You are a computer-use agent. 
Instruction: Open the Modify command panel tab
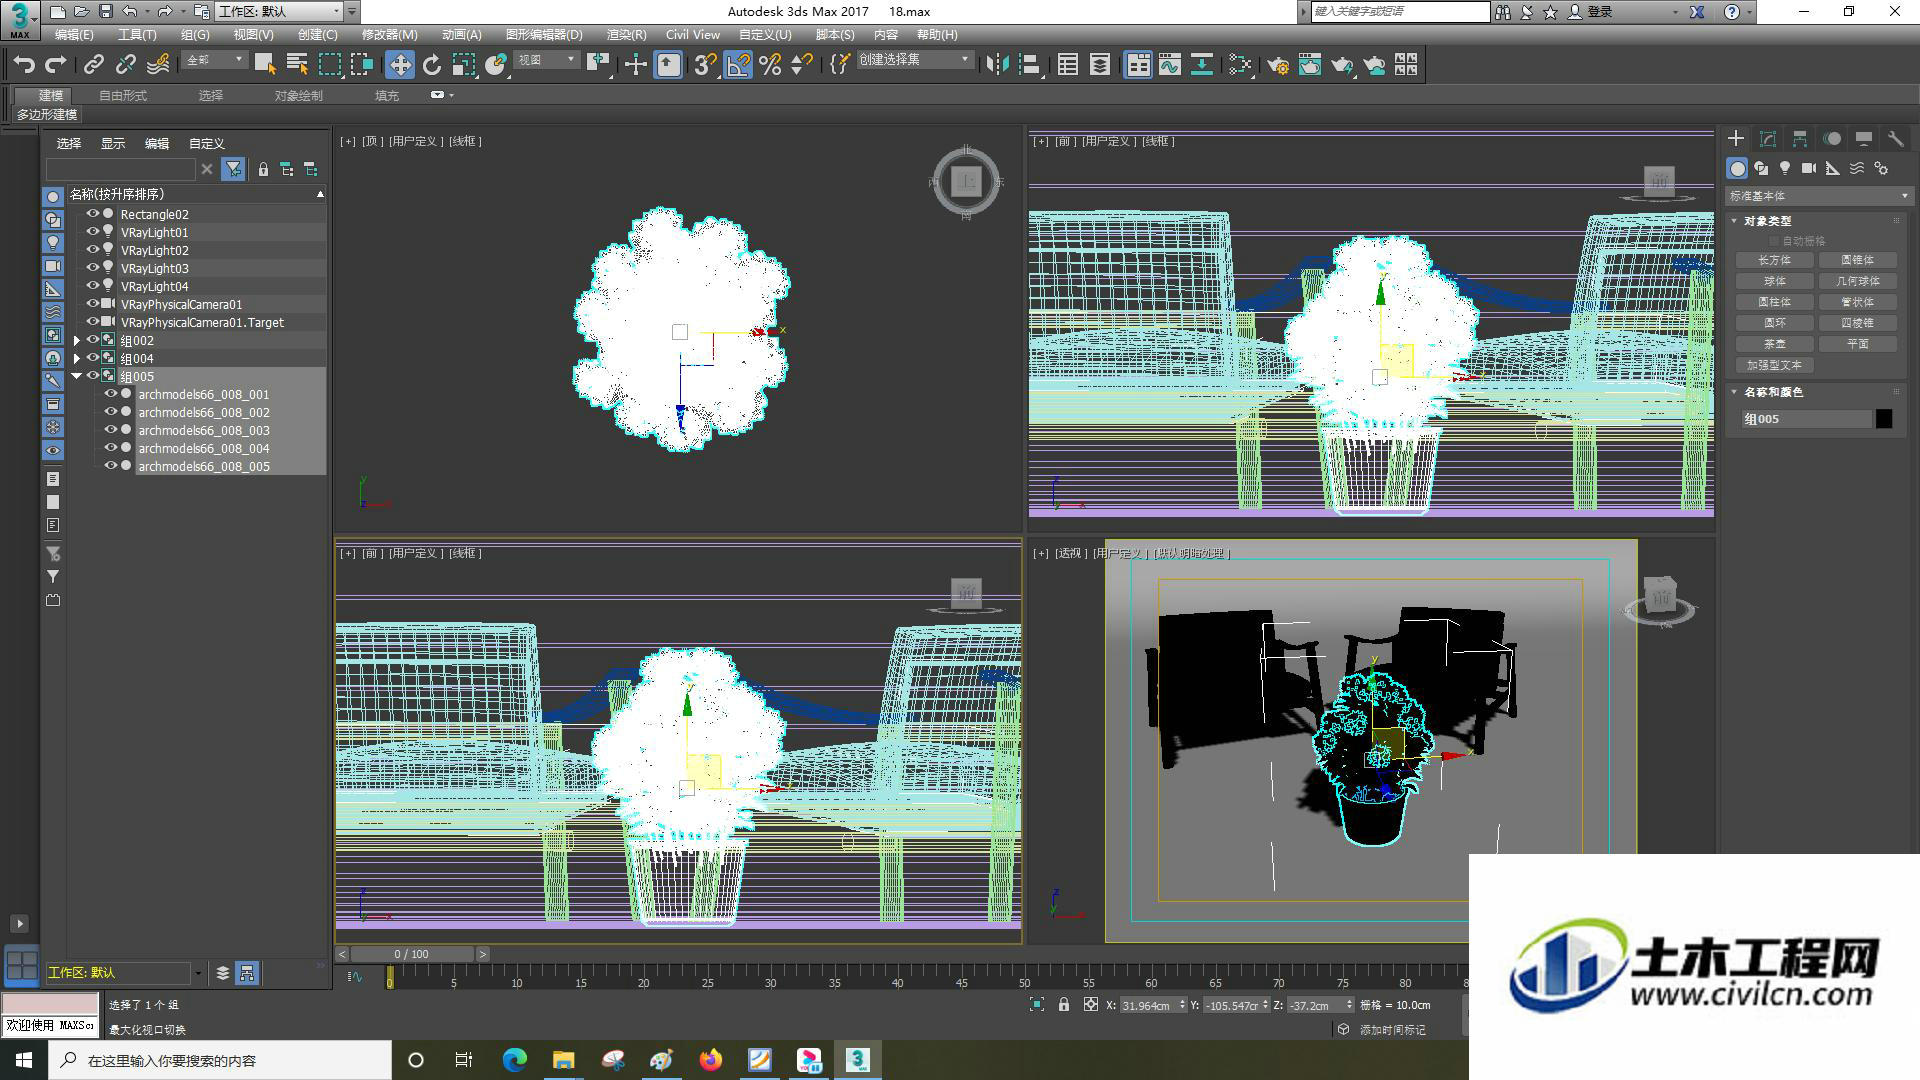1768,139
